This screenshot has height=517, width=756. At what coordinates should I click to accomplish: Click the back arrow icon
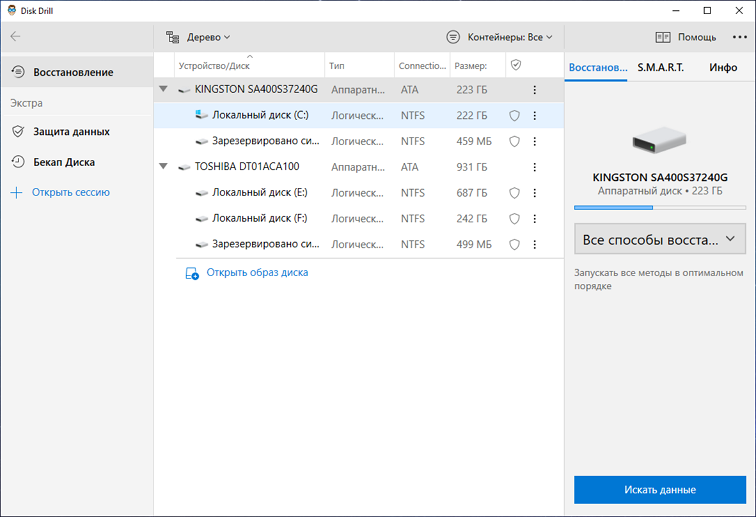click(x=15, y=37)
